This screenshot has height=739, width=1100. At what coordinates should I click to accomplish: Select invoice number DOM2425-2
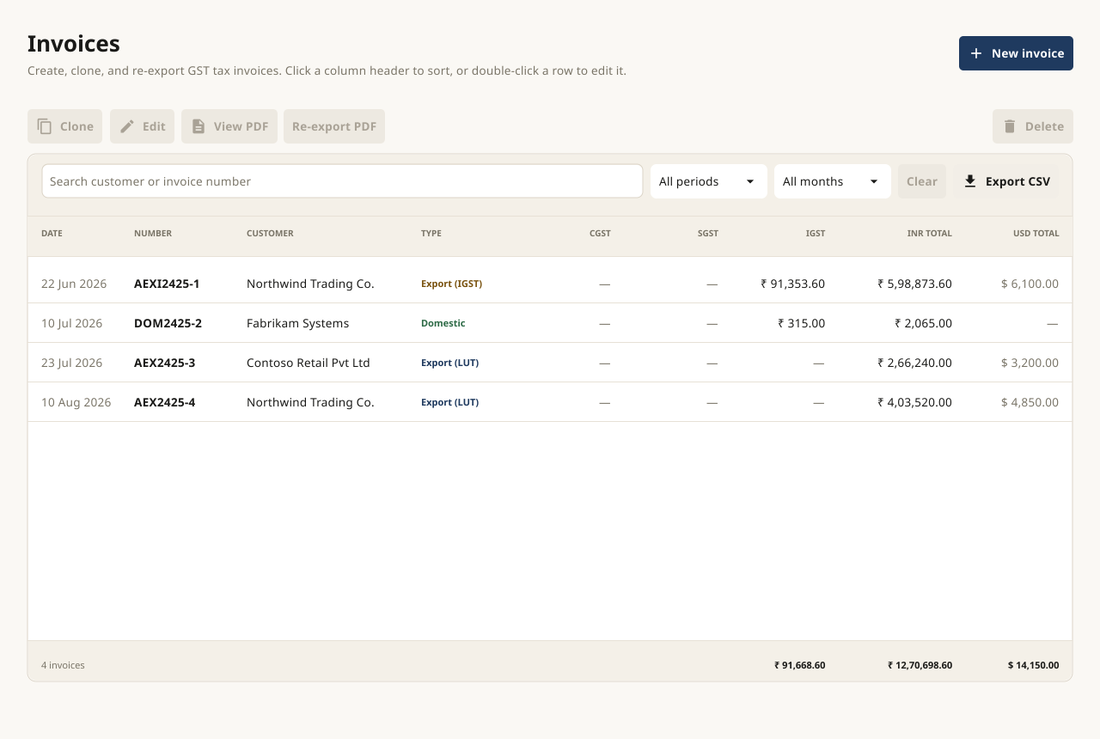pyautogui.click(x=168, y=323)
